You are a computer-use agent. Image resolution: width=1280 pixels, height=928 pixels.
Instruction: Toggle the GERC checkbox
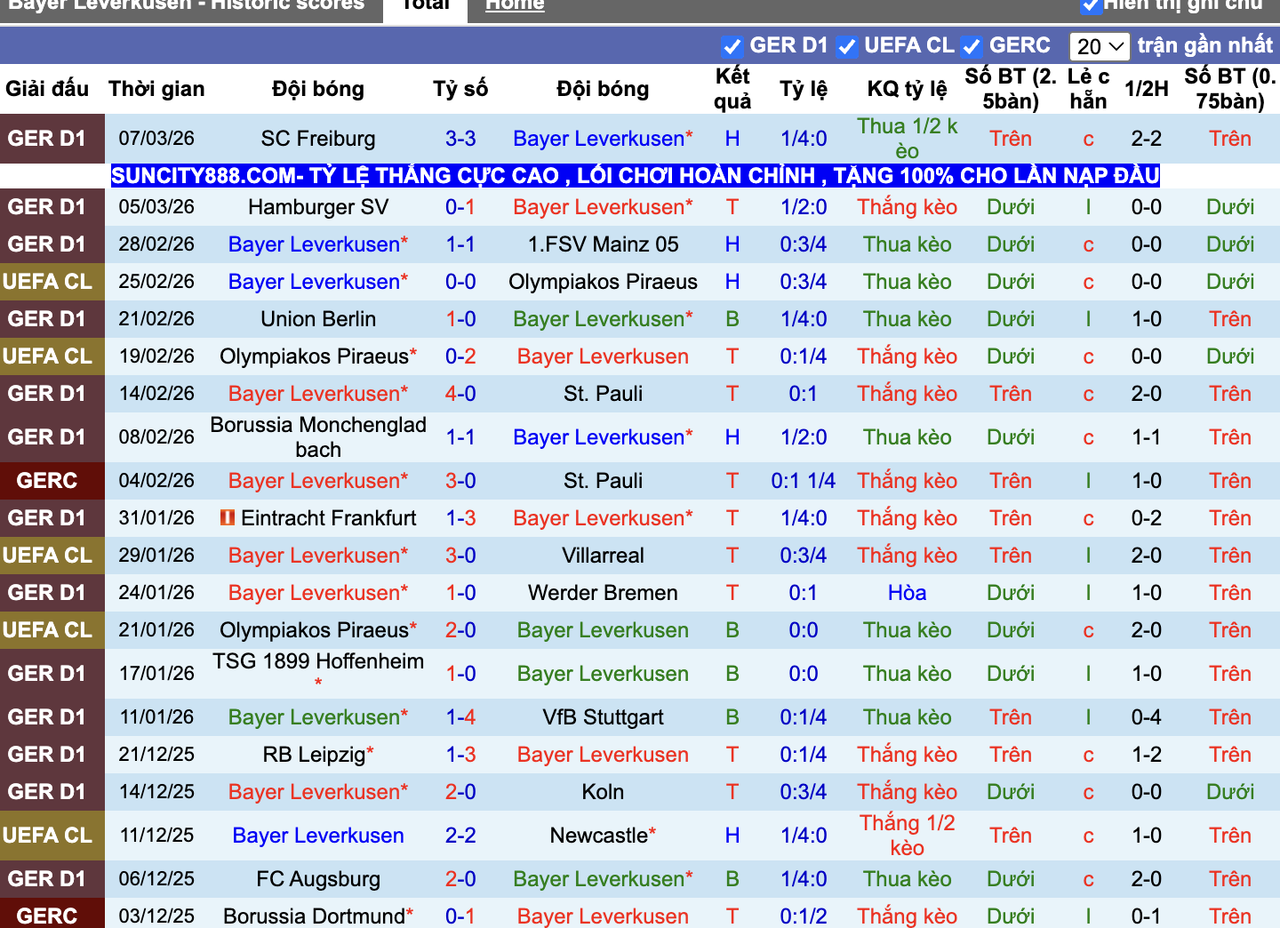click(971, 46)
